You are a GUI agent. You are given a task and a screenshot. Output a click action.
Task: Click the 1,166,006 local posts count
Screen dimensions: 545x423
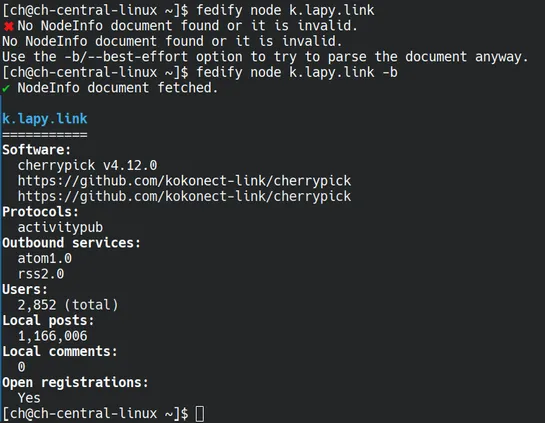53,336
